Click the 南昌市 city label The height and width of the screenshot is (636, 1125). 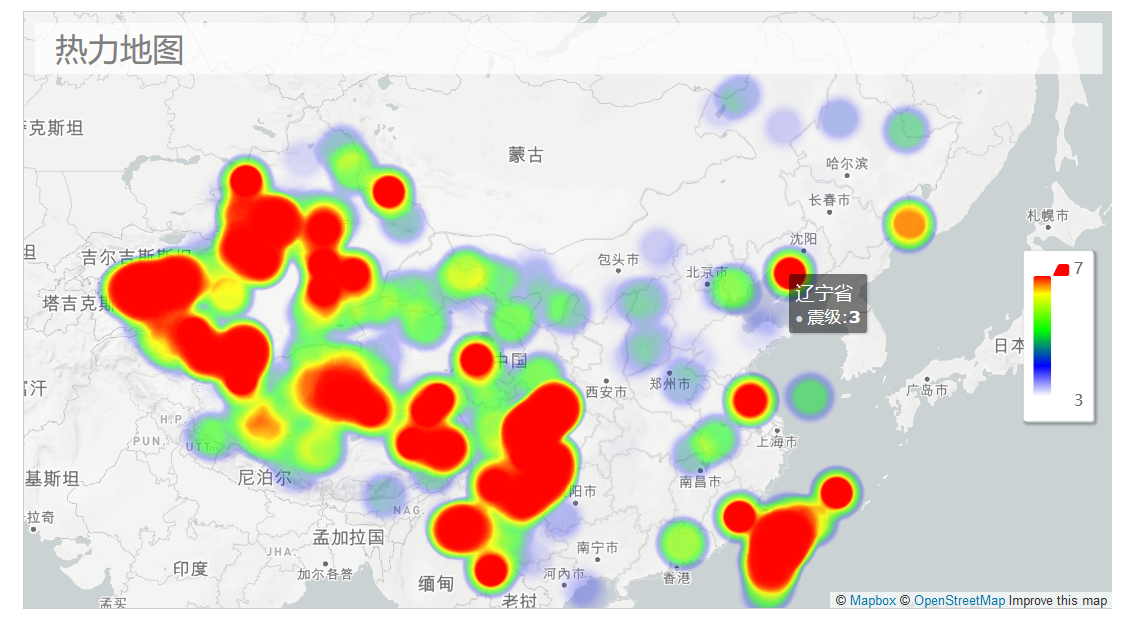pyautogui.click(x=700, y=482)
